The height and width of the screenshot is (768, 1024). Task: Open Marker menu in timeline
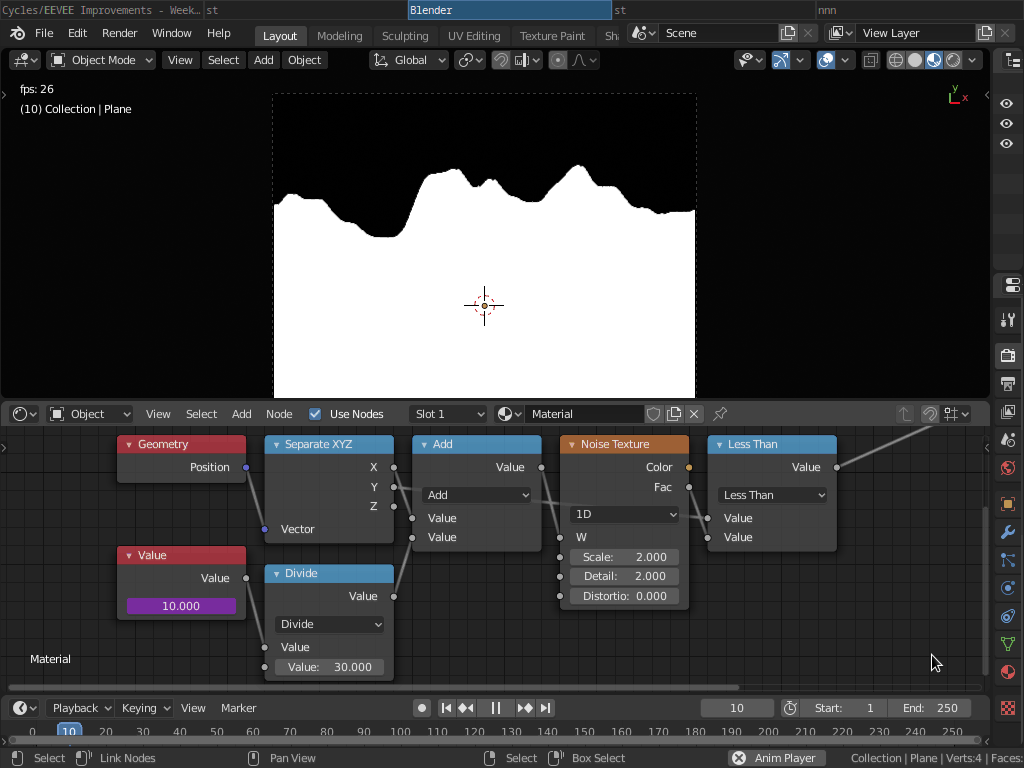tap(238, 708)
